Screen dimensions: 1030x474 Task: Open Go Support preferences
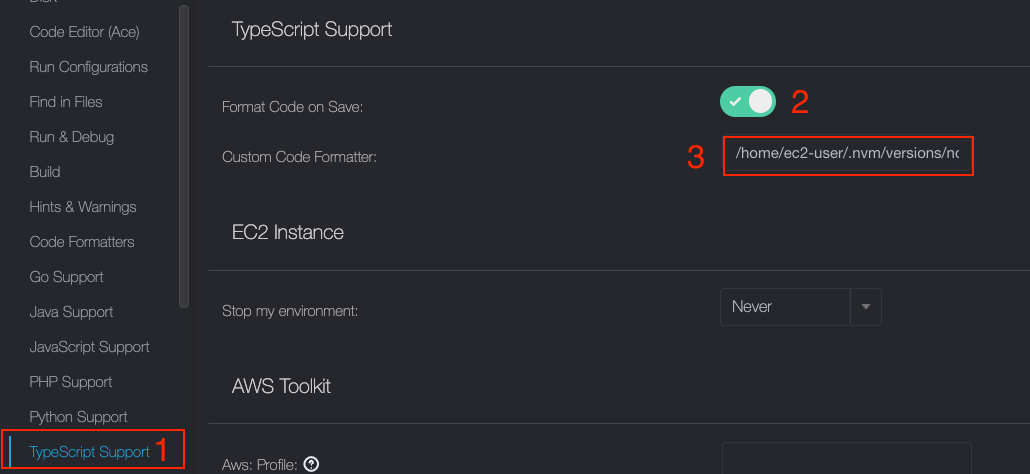[x=66, y=277]
